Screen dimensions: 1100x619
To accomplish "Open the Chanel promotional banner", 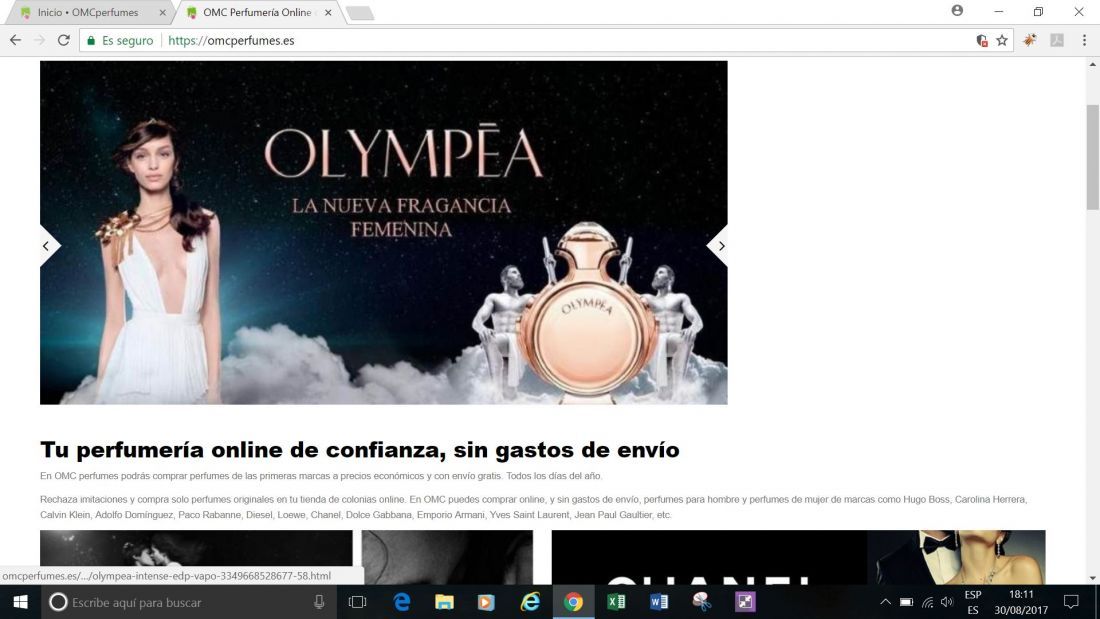I will 798,557.
